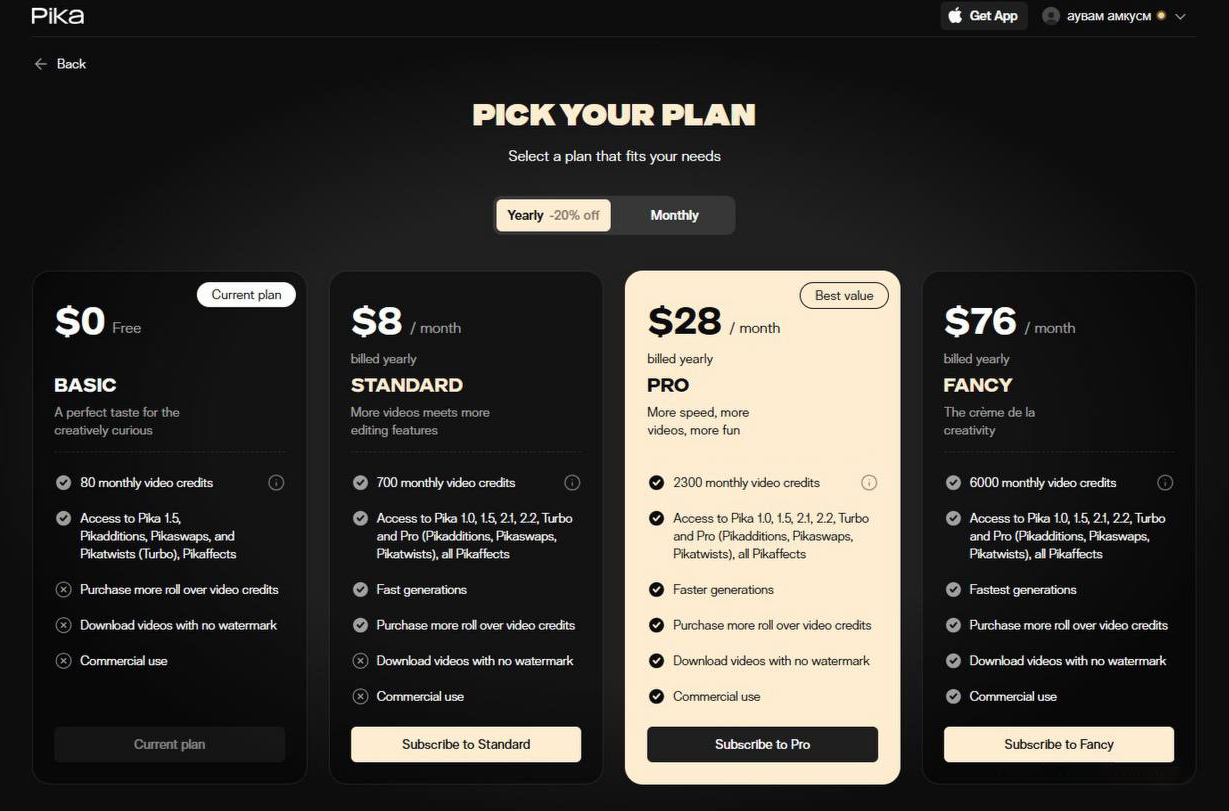Click the Best value badge

(844, 295)
